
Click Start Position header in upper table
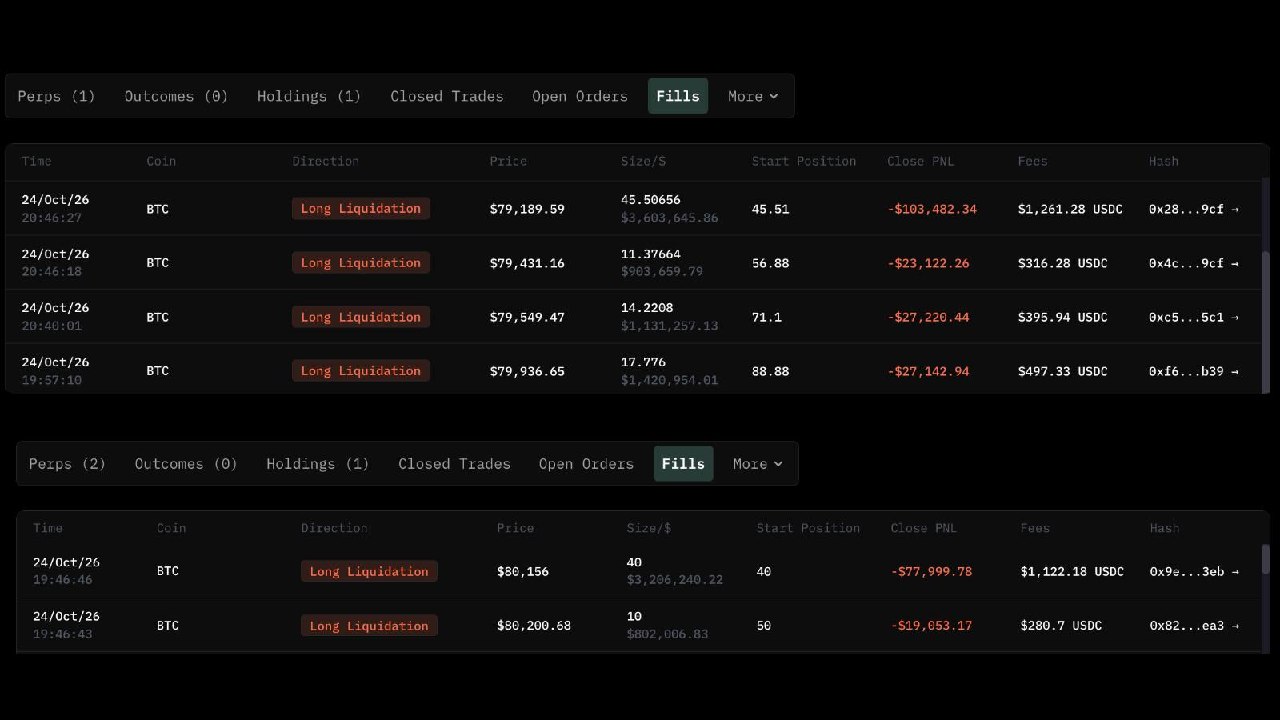804,161
